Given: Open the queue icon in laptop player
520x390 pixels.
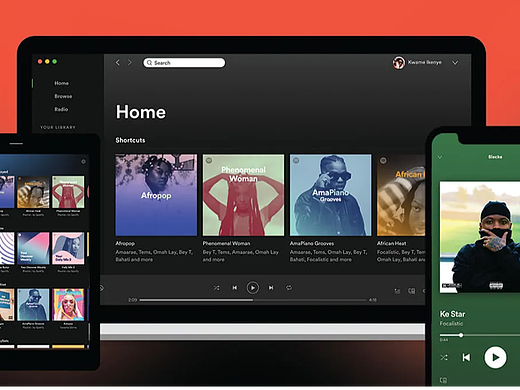Looking at the screenshot, I should 397,291.
